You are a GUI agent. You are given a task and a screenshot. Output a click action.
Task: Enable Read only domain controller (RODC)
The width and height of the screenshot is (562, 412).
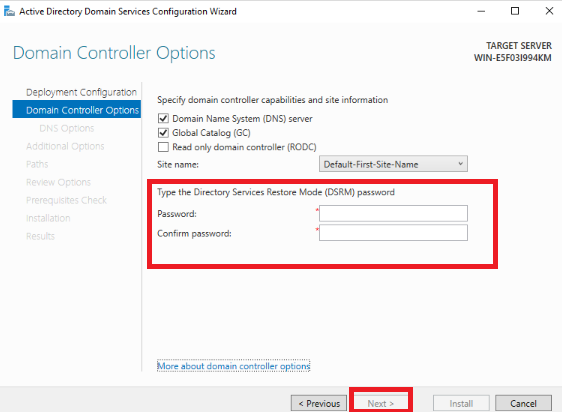(163, 147)
